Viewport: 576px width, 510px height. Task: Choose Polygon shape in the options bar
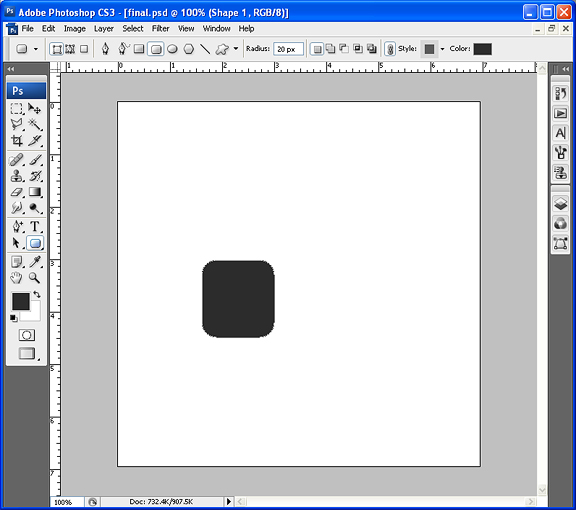point(189,49)
